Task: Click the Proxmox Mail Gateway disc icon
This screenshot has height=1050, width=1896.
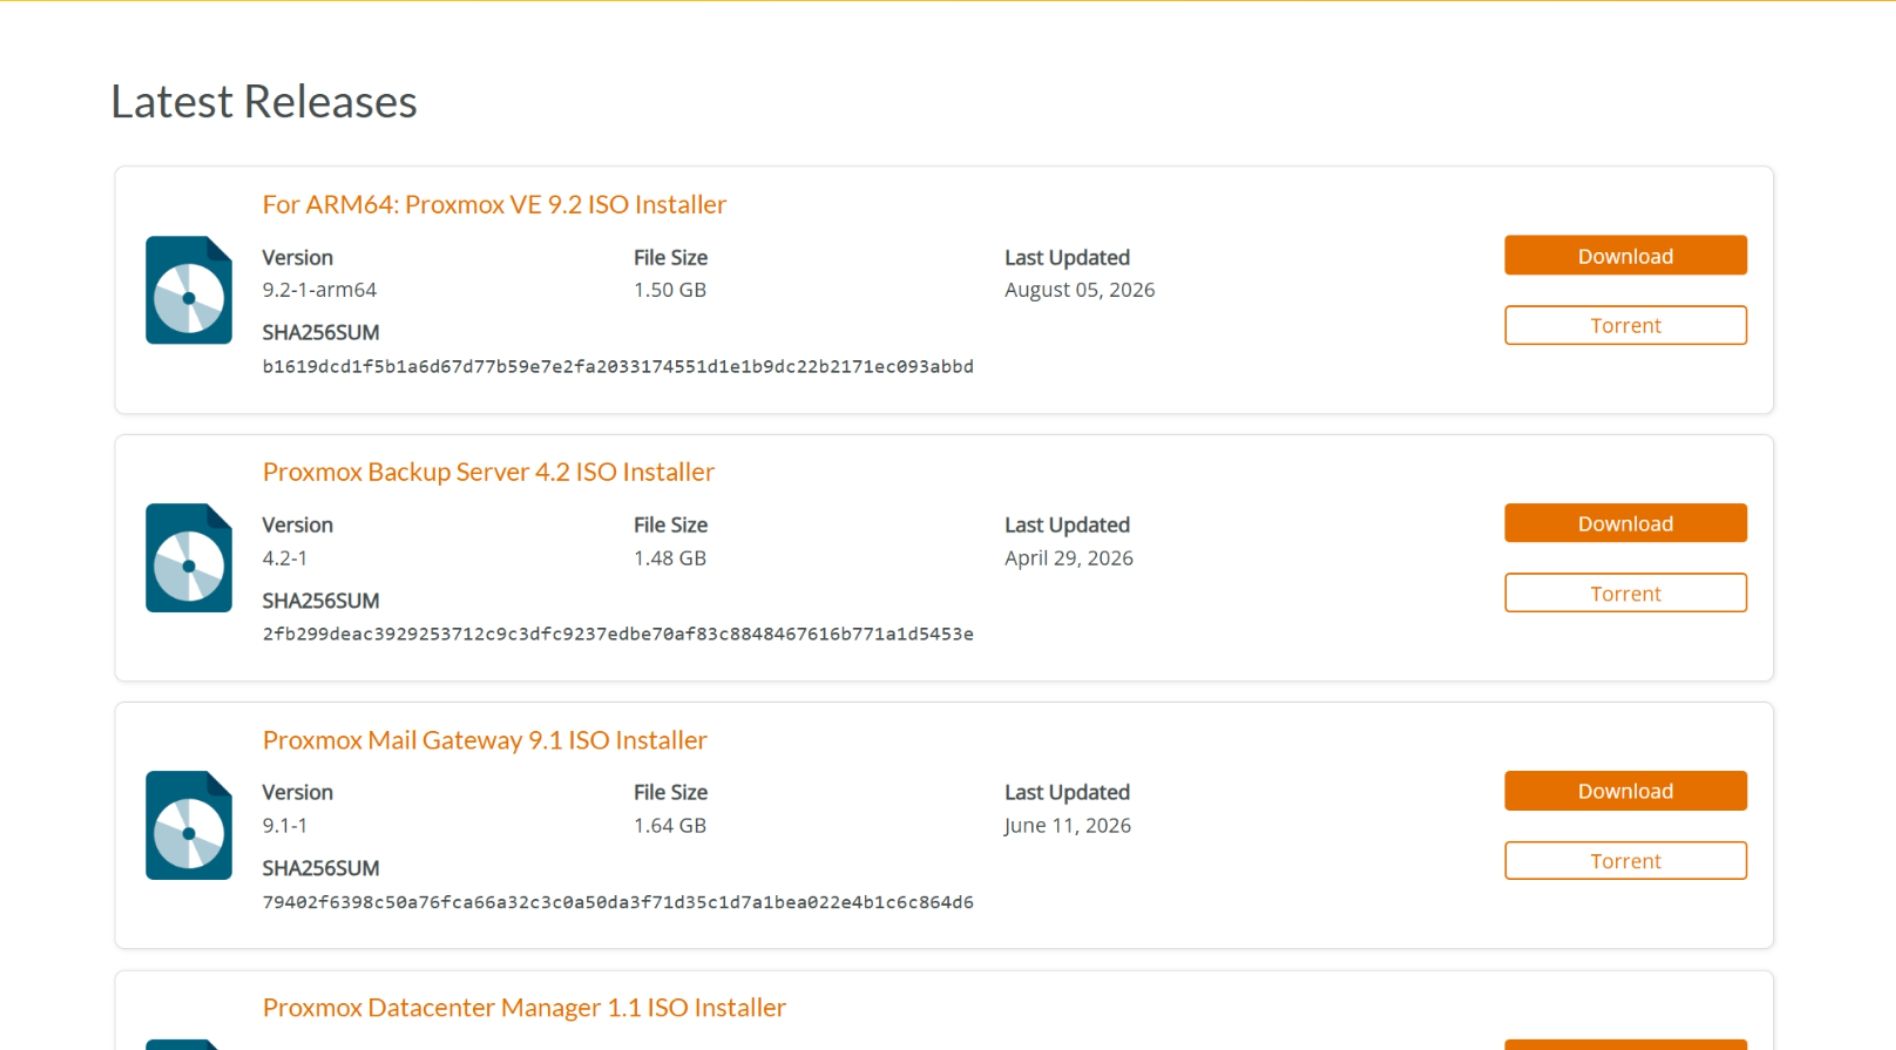Action: (x=189, y=825)
